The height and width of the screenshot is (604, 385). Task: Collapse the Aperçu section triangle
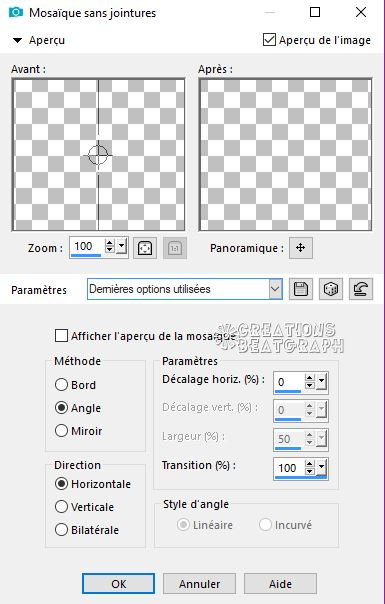click(x=17, y=40)
